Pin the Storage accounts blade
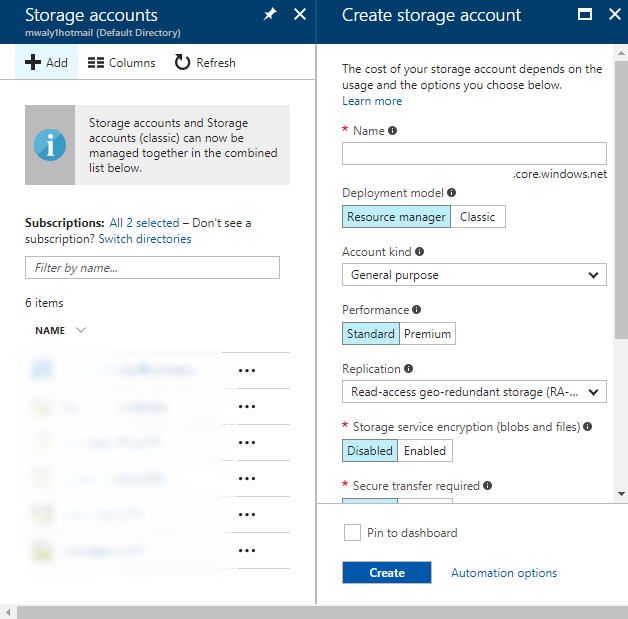 point(270,14)
